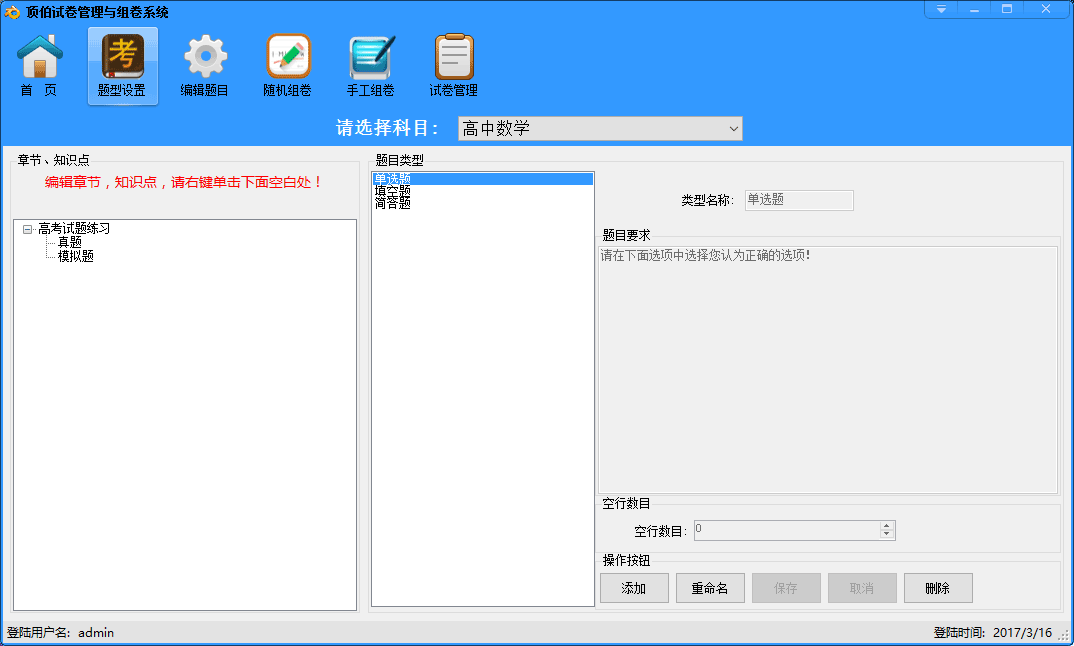Open the title bar dropdown arrow menu
Image resolution: width=1074 pixels, height=646 pixels.
pyautogui.click(x=941, y=9)
